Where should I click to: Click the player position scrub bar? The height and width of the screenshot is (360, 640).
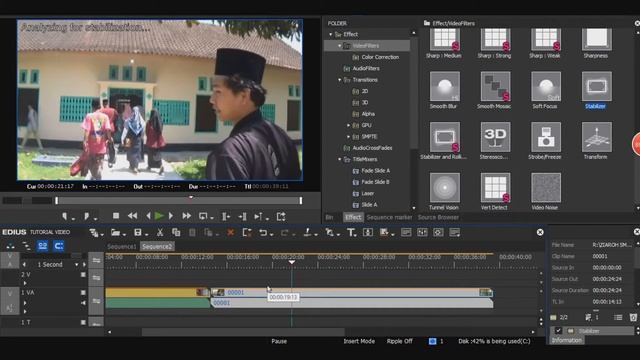179,200
